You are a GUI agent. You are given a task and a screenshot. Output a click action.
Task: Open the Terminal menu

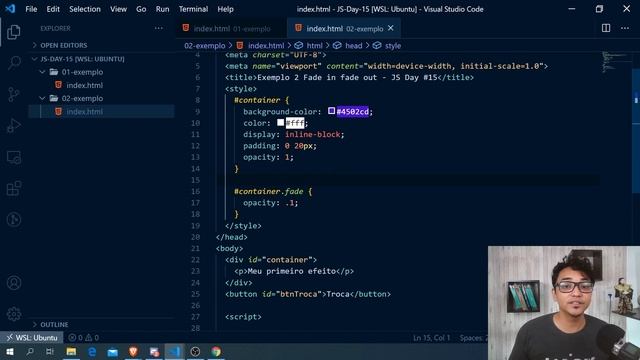[x=193, y=9]
